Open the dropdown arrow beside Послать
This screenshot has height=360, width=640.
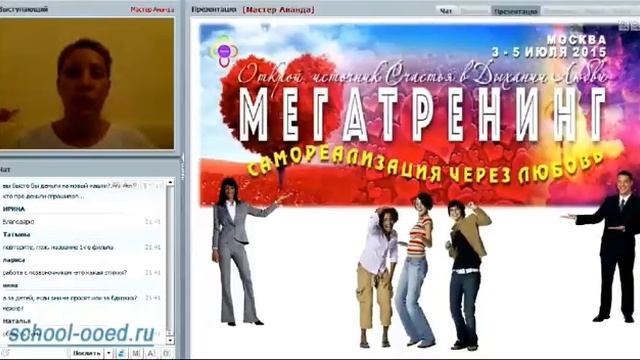[x=109, y=353]
